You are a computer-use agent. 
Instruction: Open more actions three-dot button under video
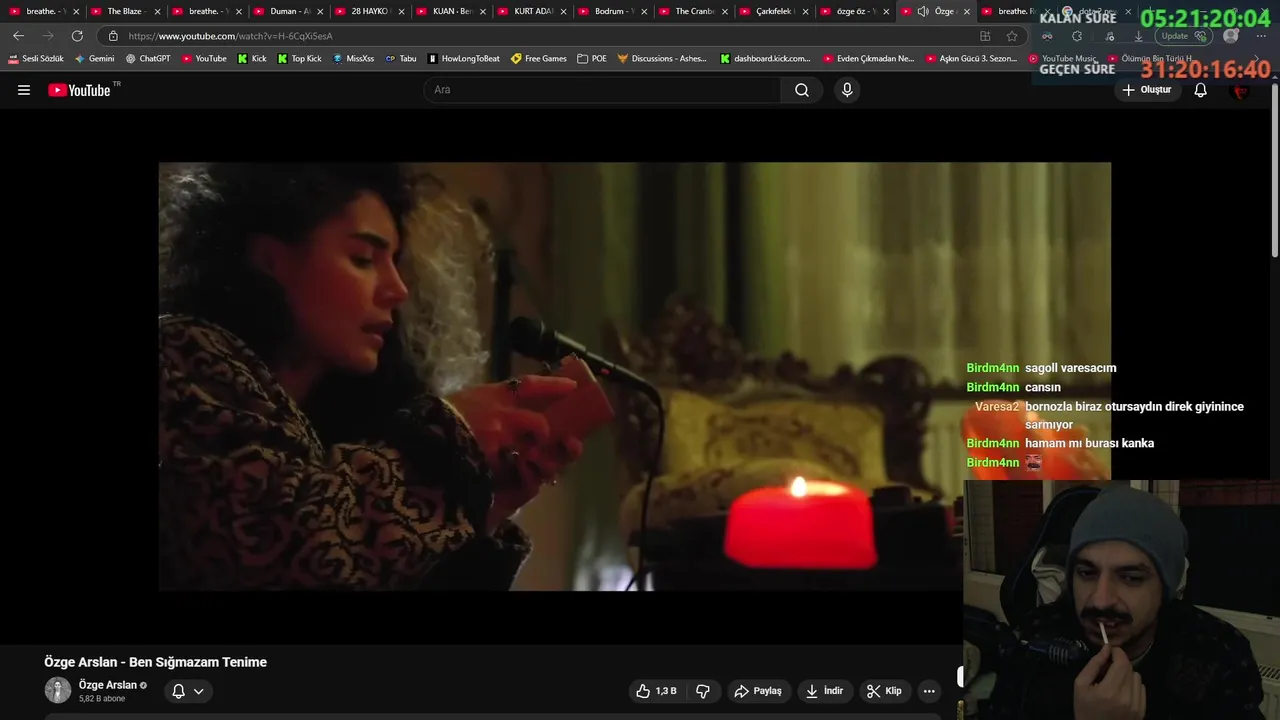(x=929, y=691)
